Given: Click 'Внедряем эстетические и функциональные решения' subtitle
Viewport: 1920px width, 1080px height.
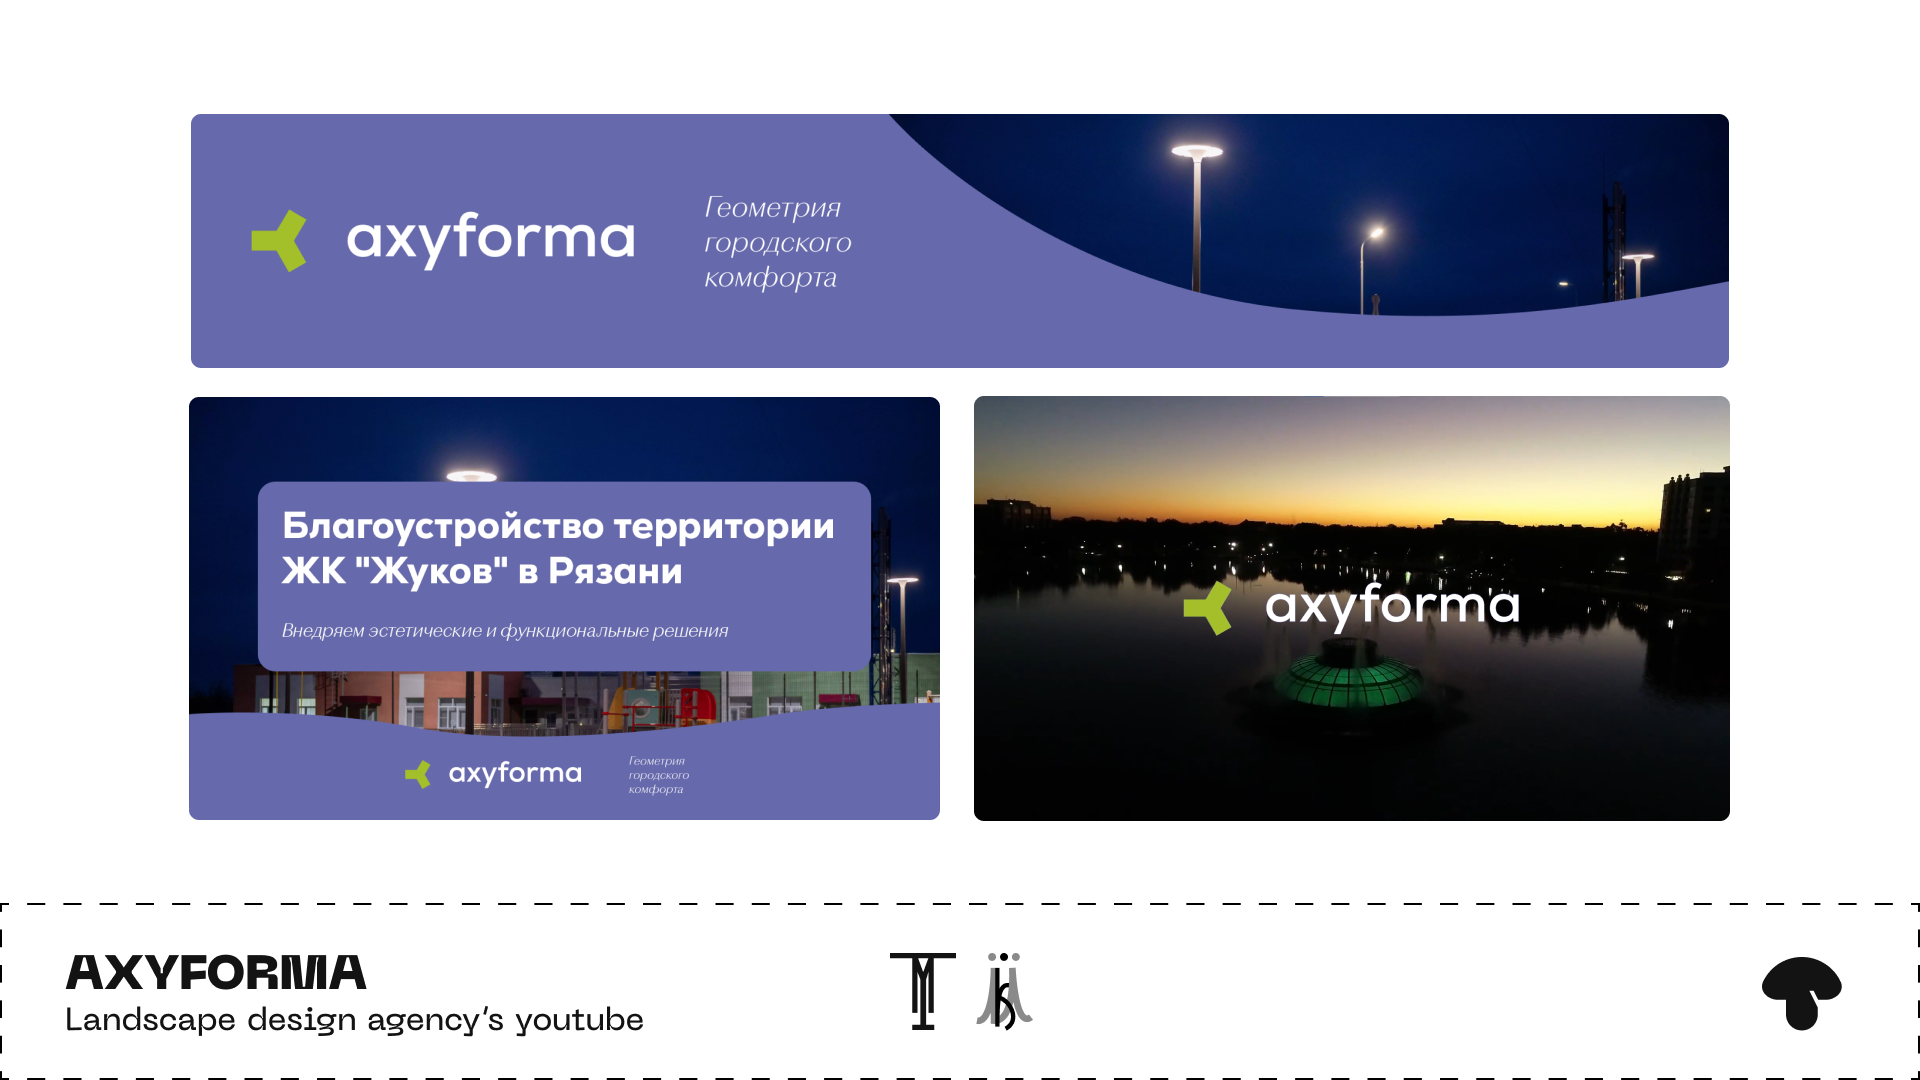Looking at the screenshot, I should click(504, 631).
